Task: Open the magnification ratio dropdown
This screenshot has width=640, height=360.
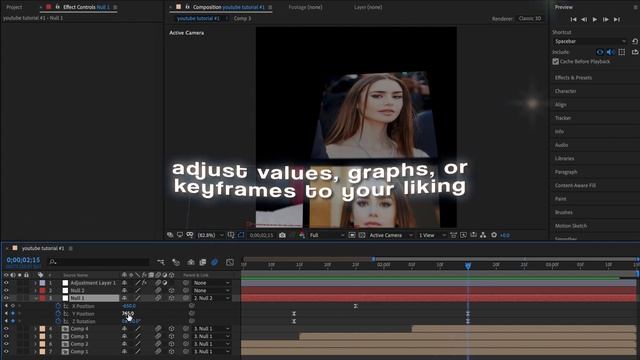Action: [x=210, y=235]
